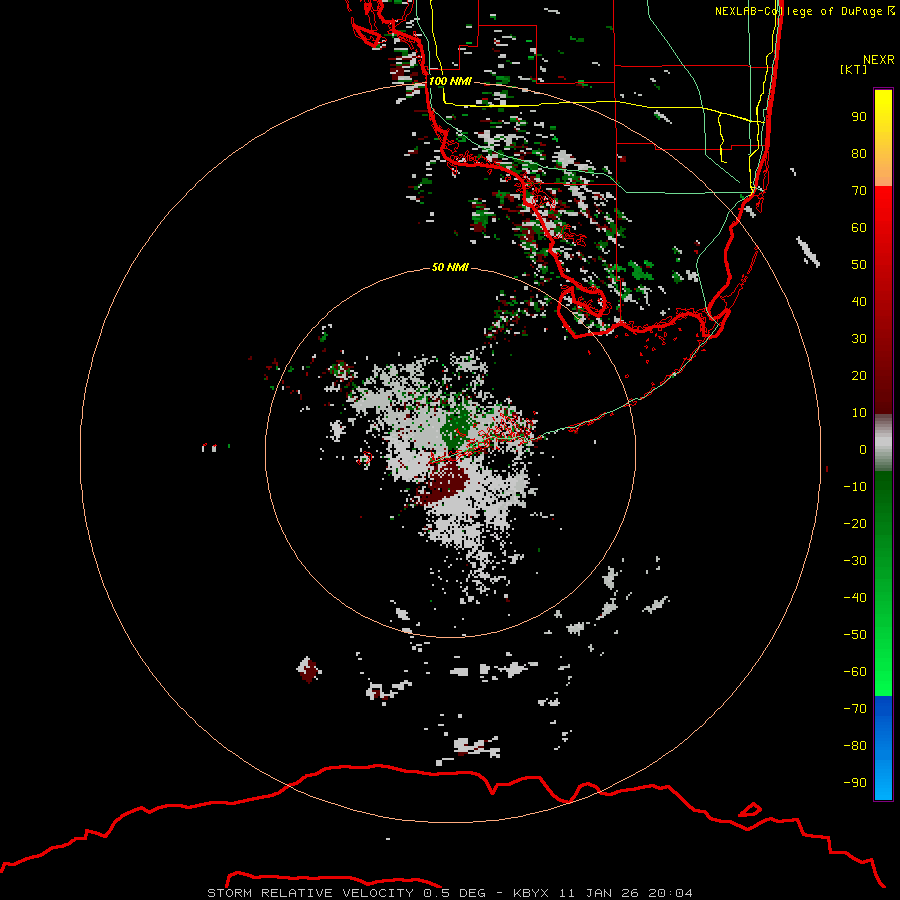The image size is (900, 900).
Task: Click the NEXR label above the scale
Action: pyautogui.click(x=878, y=60)
